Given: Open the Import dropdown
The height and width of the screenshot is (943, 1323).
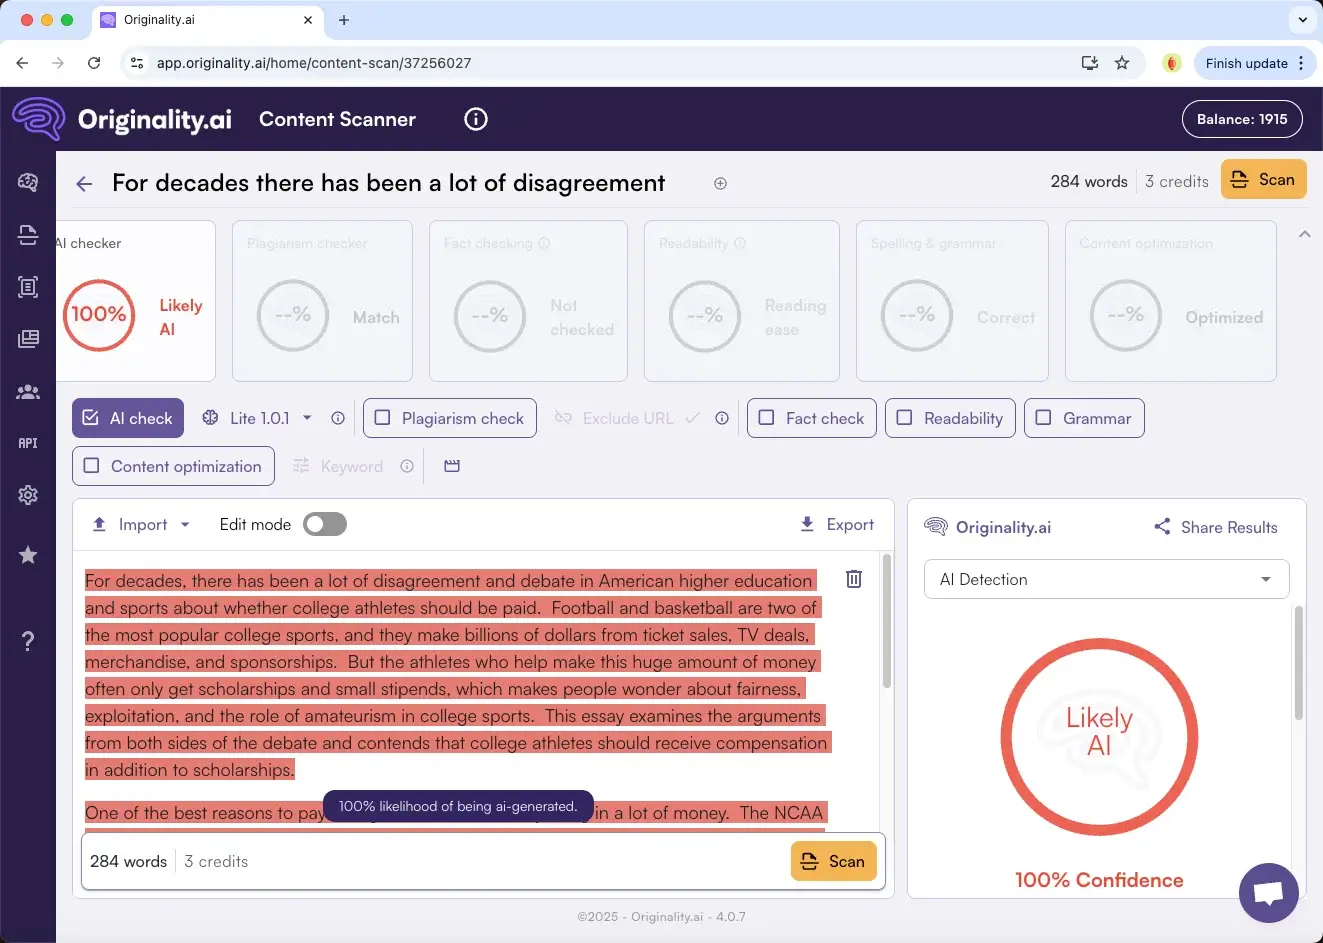Looking at the screenshot, I should point(140,524).
